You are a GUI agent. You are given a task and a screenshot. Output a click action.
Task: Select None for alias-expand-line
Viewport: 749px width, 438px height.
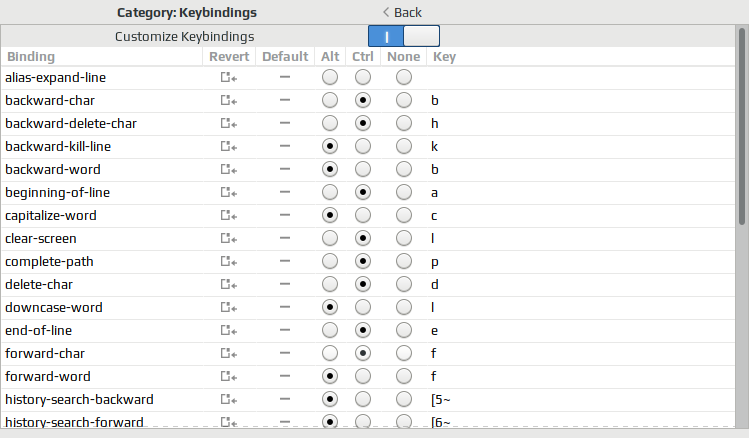pos(404,77)
